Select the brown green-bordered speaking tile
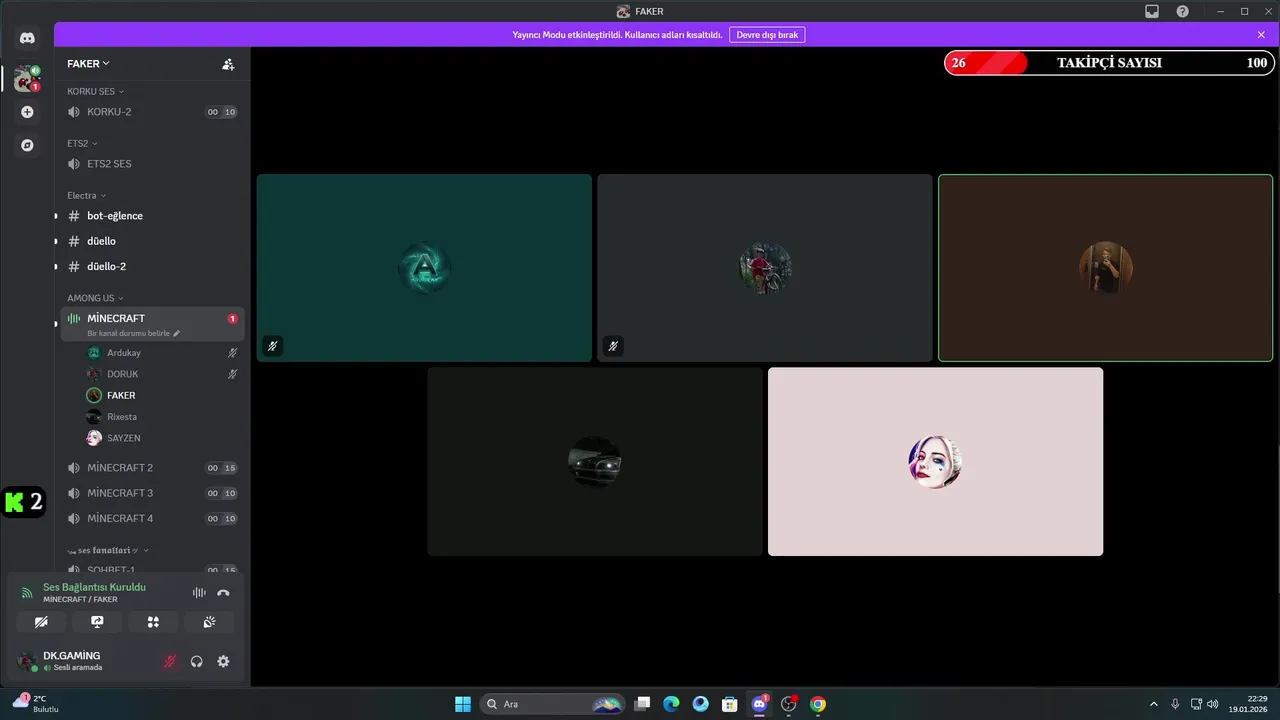Screen dimensions: 1280x720 1105,268
